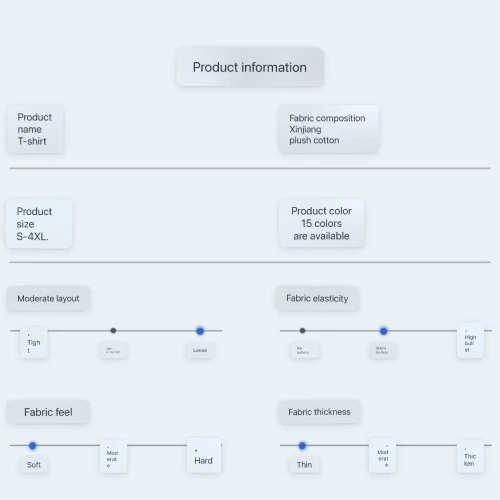This screenshot has height=500, width=500.
Task: Click the Moderate layout label
Action: pyautogui.click(x=48, y=298)
